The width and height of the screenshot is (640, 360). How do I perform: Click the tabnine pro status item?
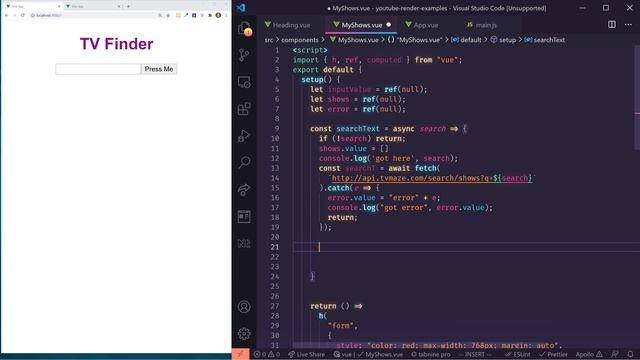[x=431, y=354]
